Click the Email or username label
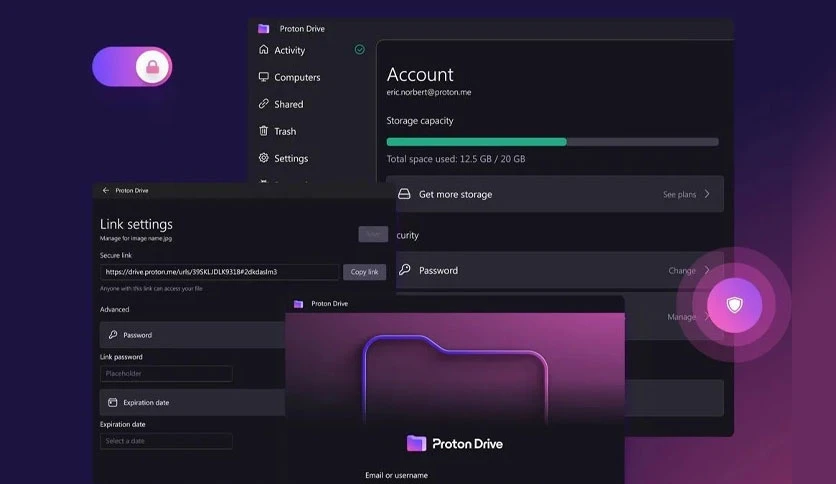 [x=396, y=475]
